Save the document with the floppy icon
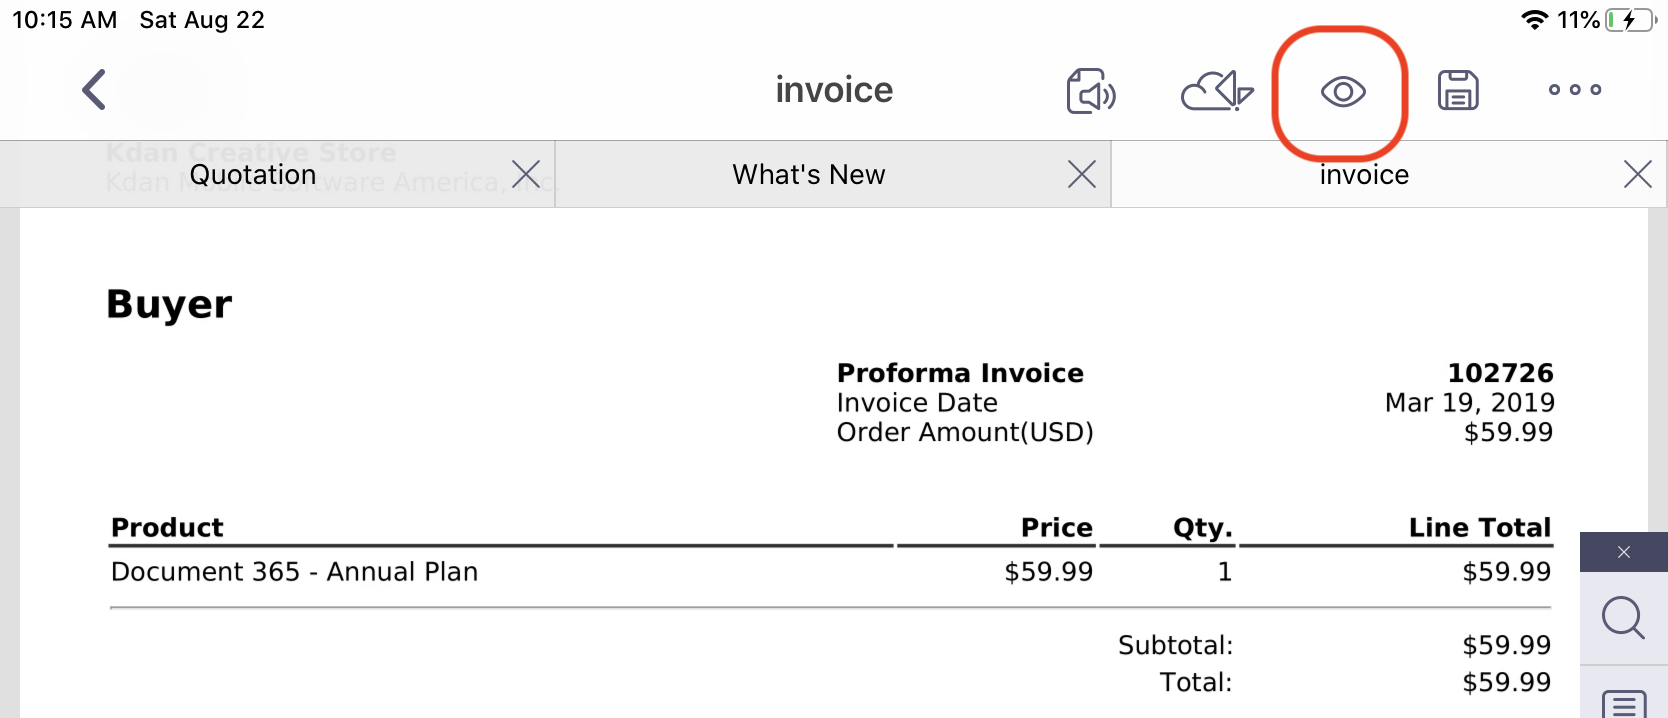The height and width of the screenshot is (718, 1668). 1458,91
